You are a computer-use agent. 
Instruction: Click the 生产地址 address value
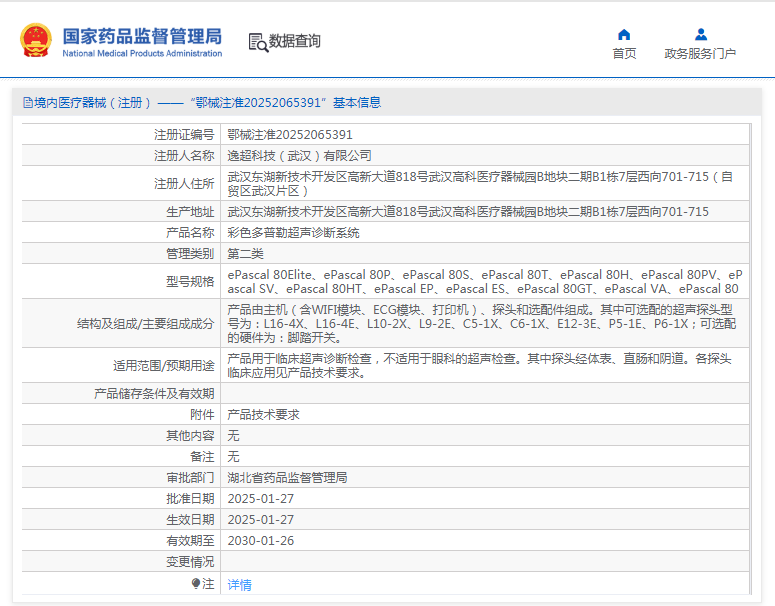click(x=468, y=212)
